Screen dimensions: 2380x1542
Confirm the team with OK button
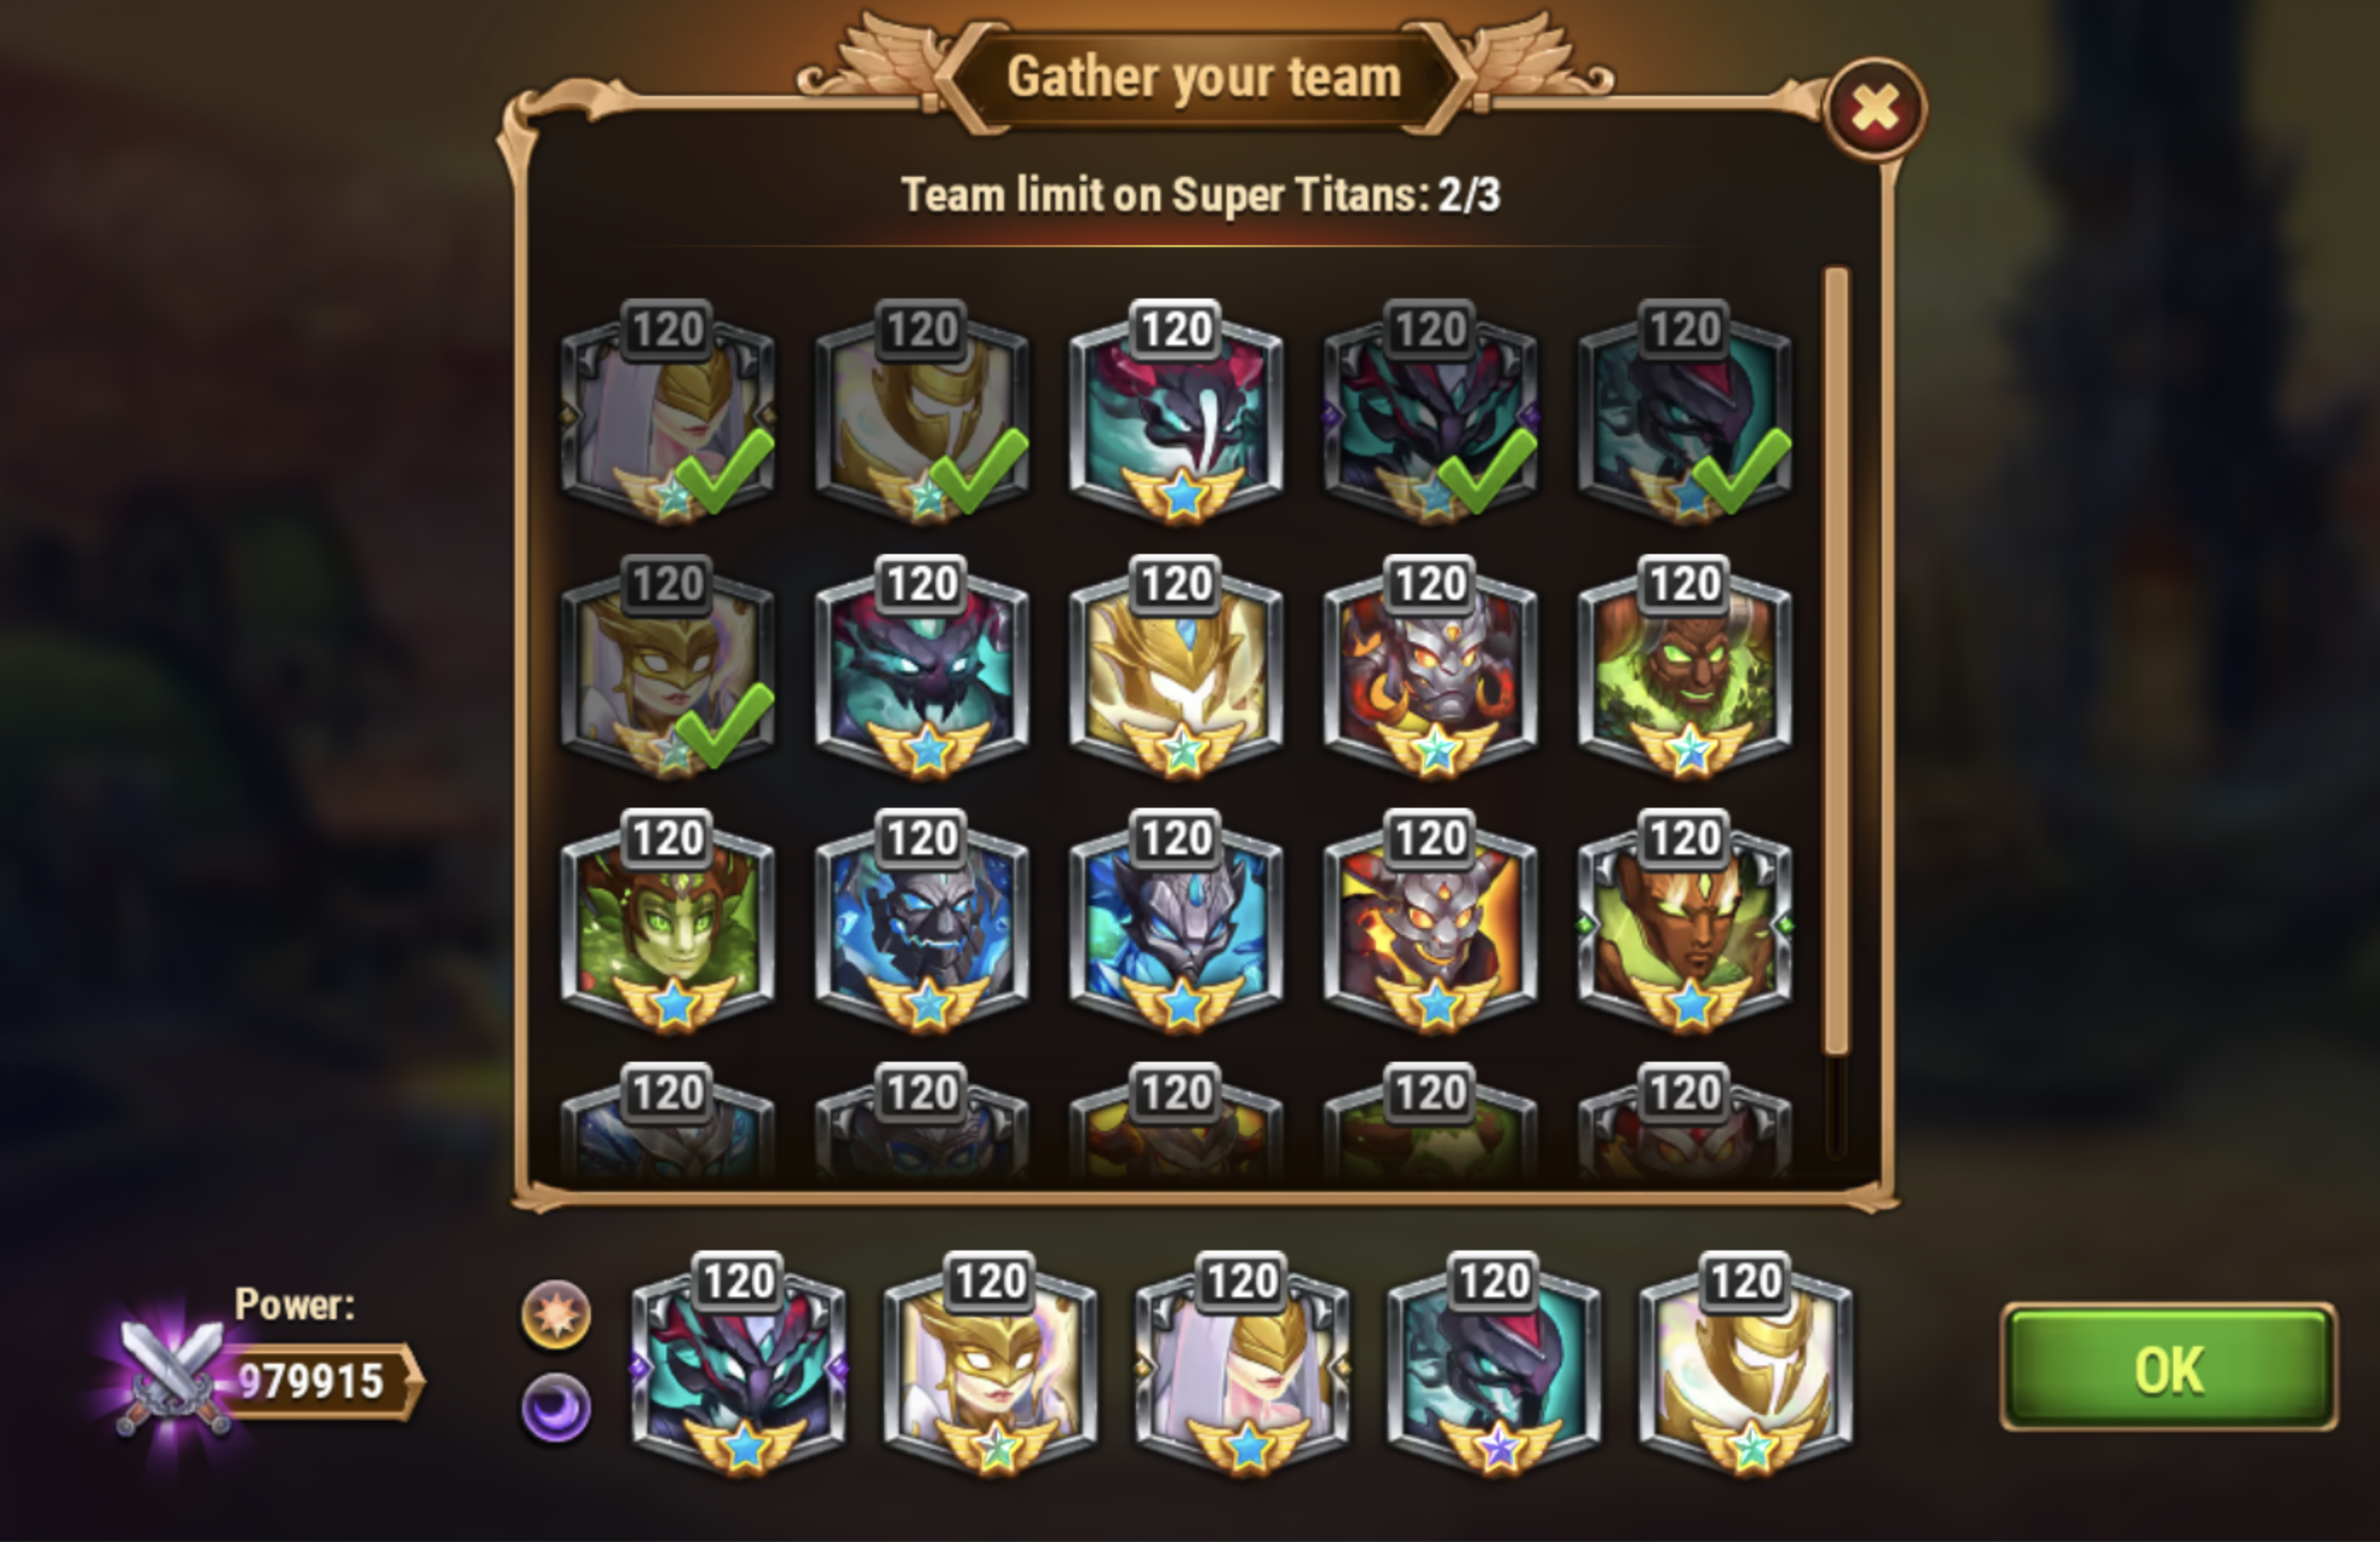click(x=2168, y=1367)
